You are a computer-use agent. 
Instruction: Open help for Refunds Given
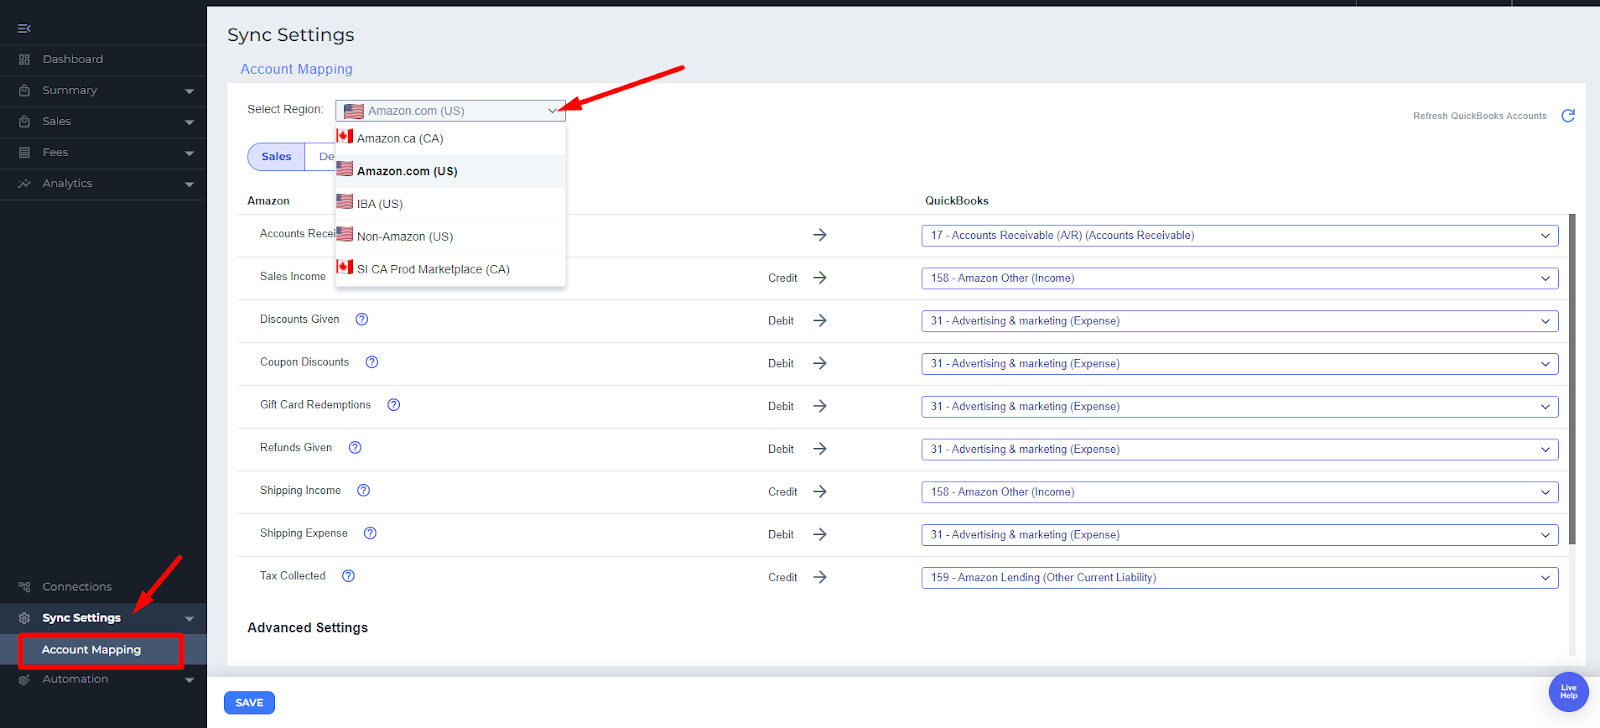pos(355,448)
